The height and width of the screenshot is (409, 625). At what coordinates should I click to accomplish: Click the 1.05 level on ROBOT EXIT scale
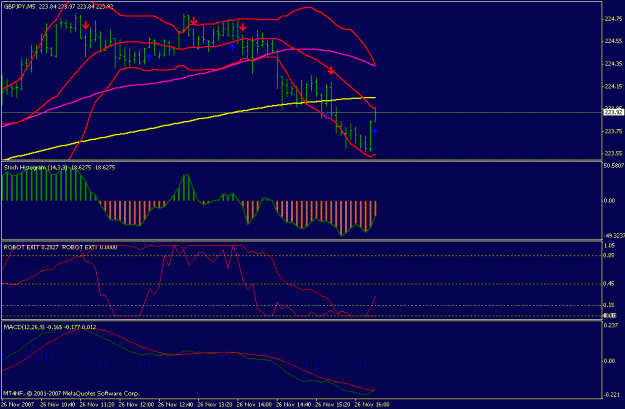pyautogui.click(x=610, y=246)
